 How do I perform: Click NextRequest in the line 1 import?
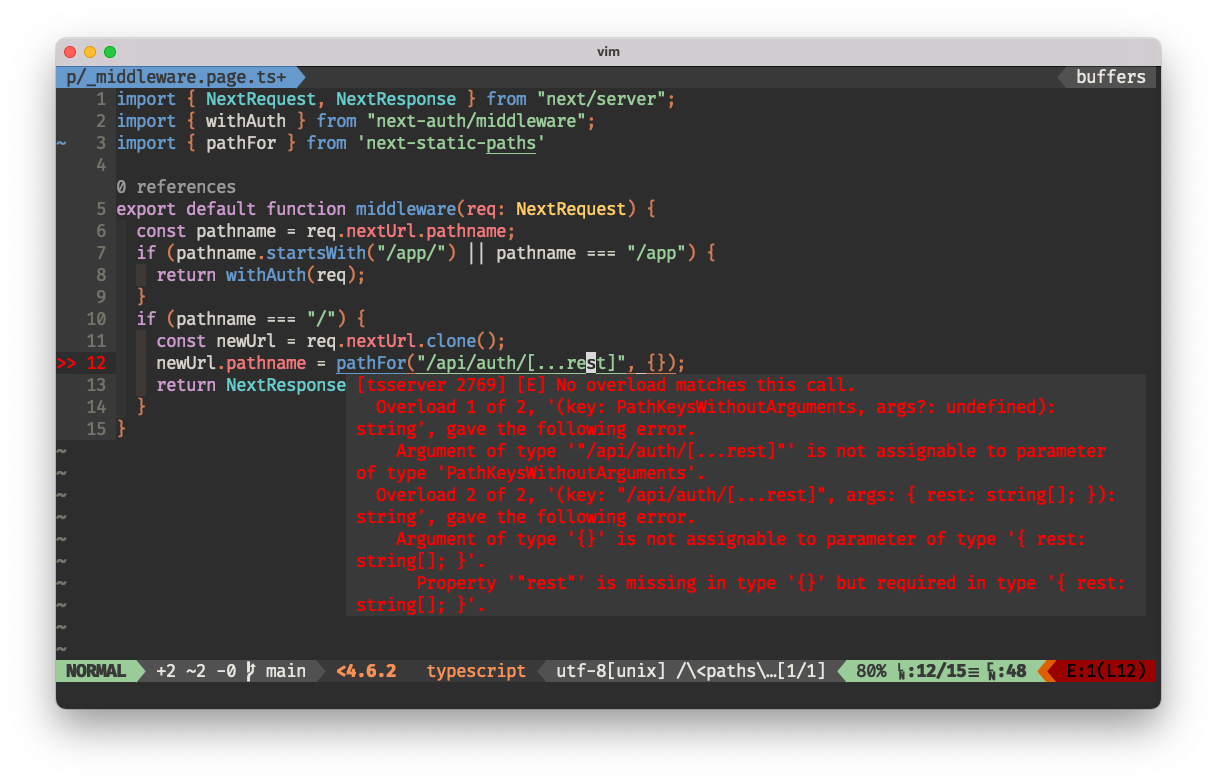(x=261, y=99)
